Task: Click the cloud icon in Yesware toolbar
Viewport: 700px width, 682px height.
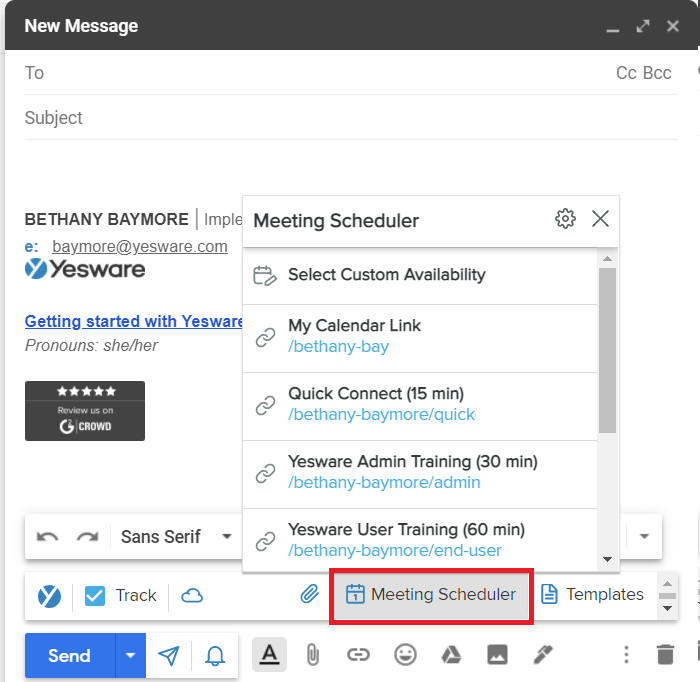Action: tap(192, 596)
